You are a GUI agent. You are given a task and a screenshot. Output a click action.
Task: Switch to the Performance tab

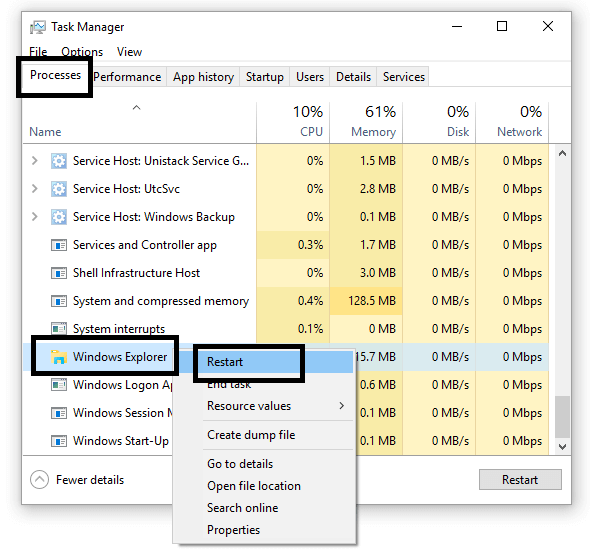127,77
